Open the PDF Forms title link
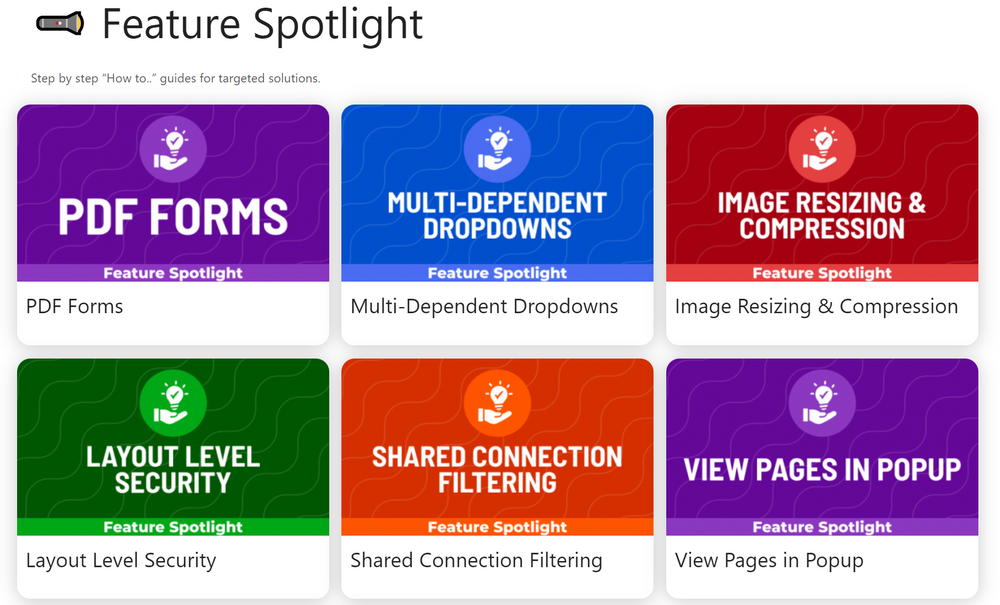 coord(75,307)
